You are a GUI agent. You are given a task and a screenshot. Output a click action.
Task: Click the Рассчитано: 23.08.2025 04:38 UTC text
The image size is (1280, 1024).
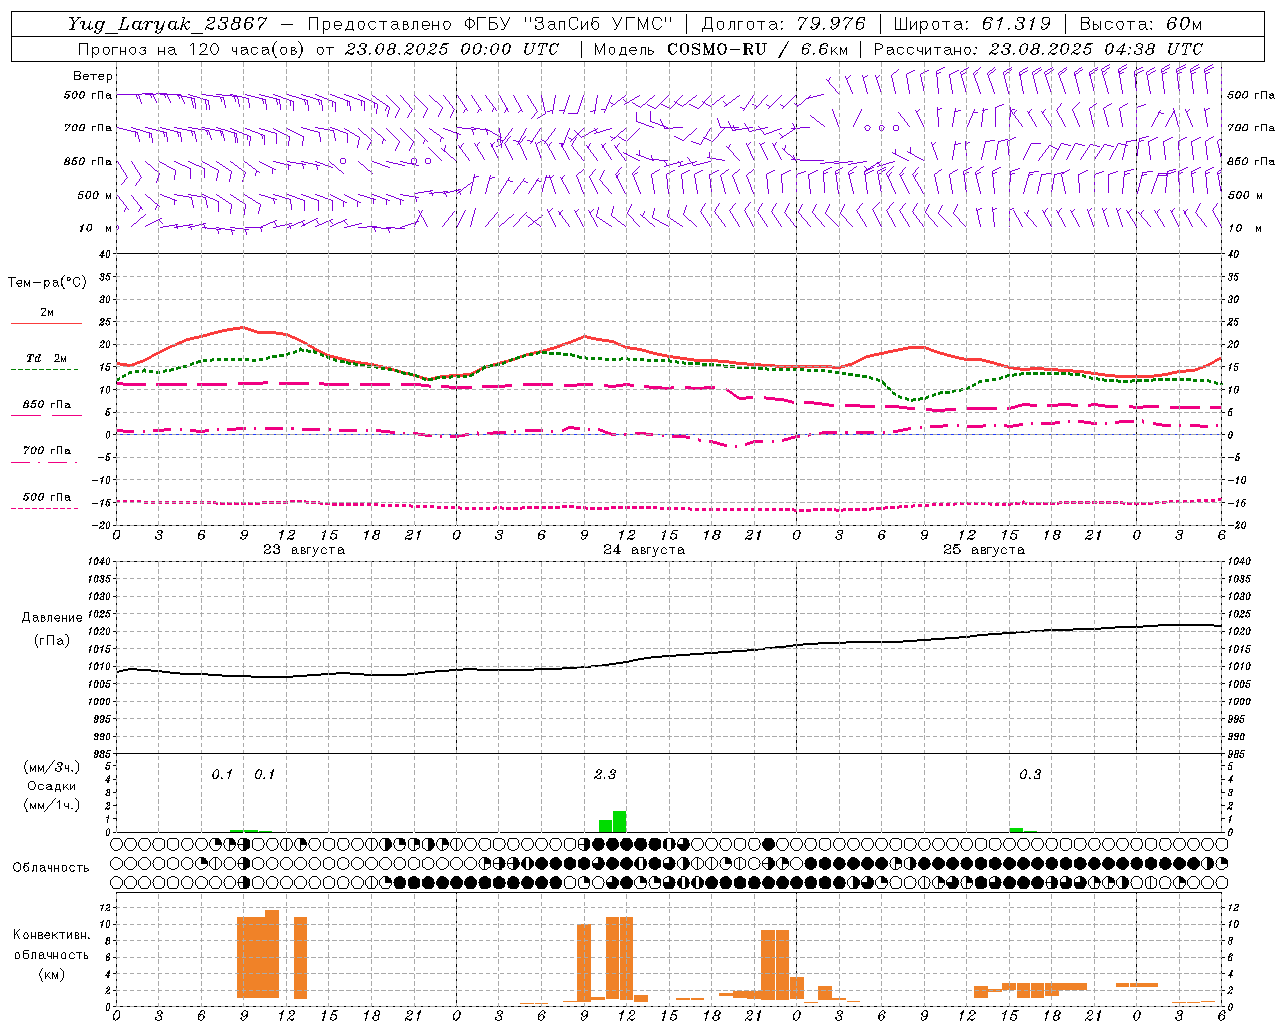click(x=1038, y=49)
